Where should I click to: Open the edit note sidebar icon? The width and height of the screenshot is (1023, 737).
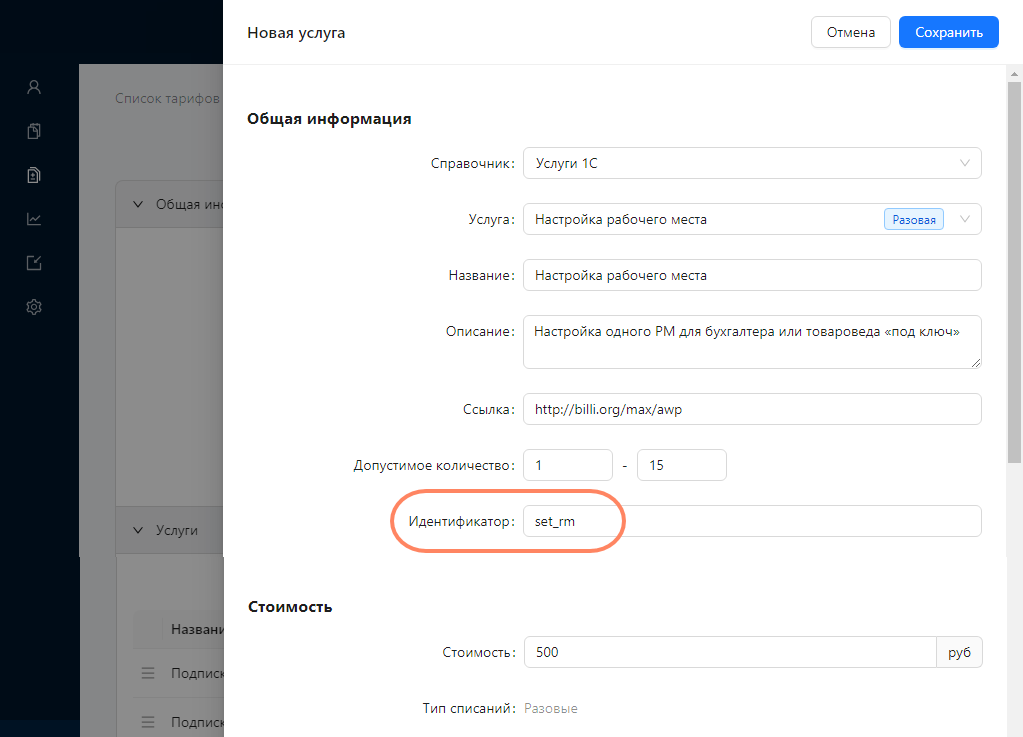[34, 263]
